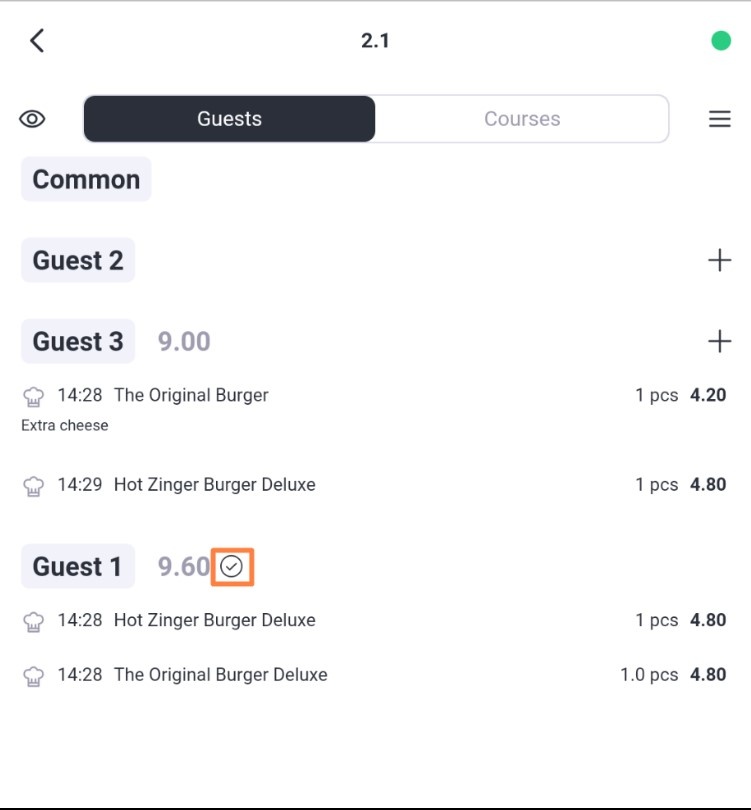Select the Guest 3 label
Image resolution: width=751 pixels, height=810 pixels.
coord(78,341)
